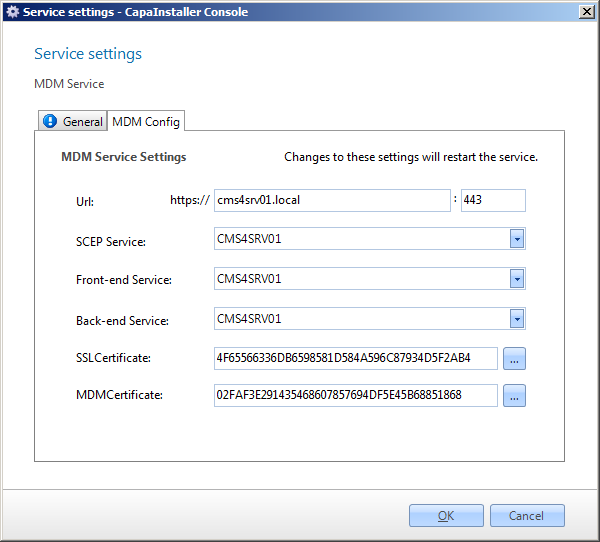
Task: Dismiss the dialog with Cancel
Action: pos(527,516)
